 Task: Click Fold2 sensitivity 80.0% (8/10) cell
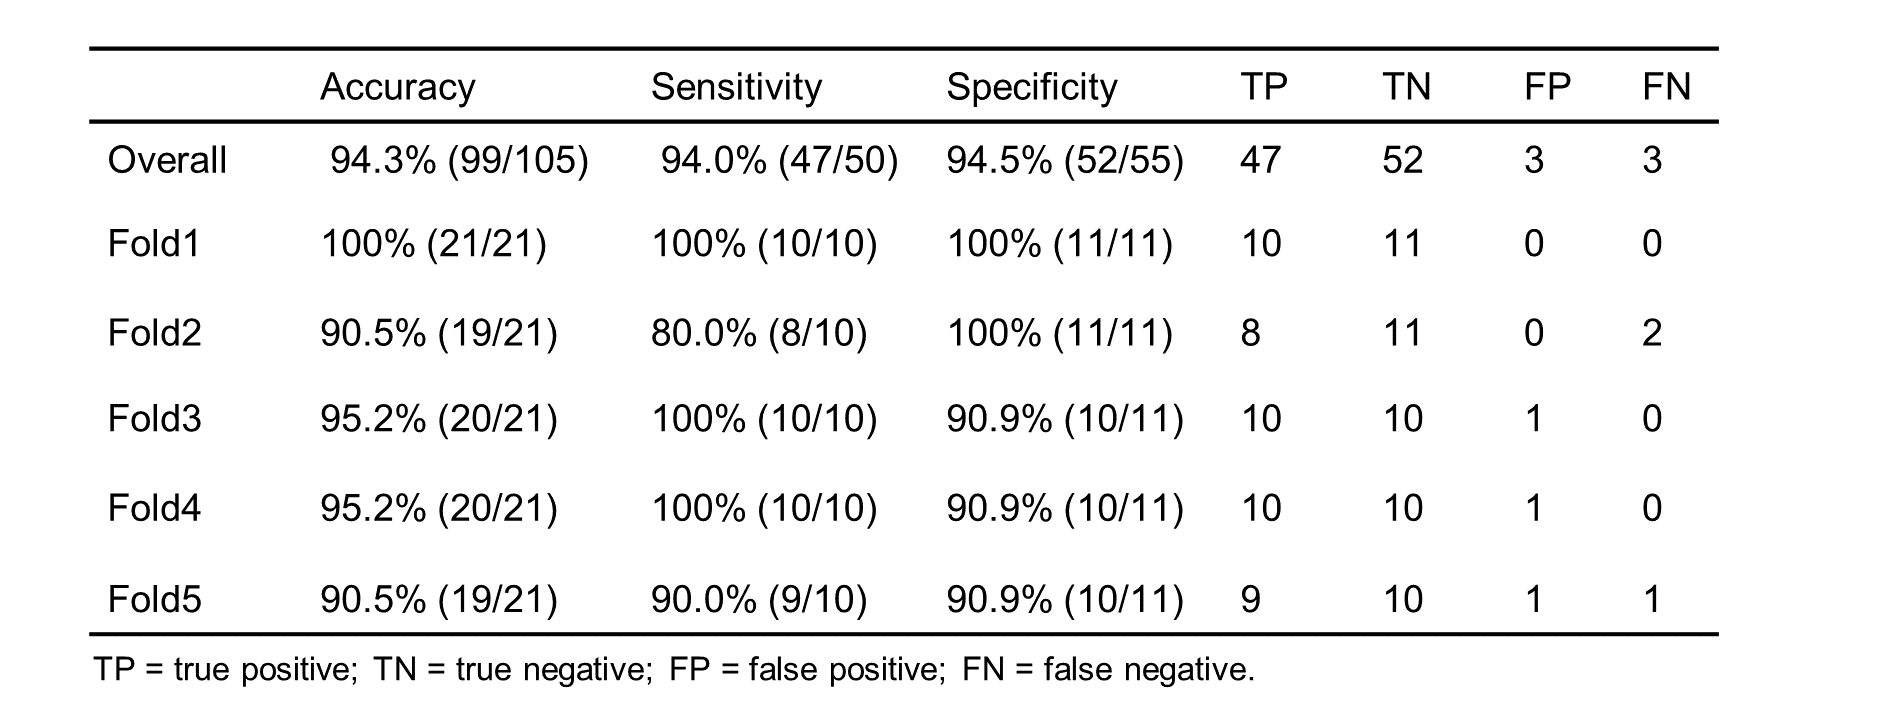pos(758,332)
